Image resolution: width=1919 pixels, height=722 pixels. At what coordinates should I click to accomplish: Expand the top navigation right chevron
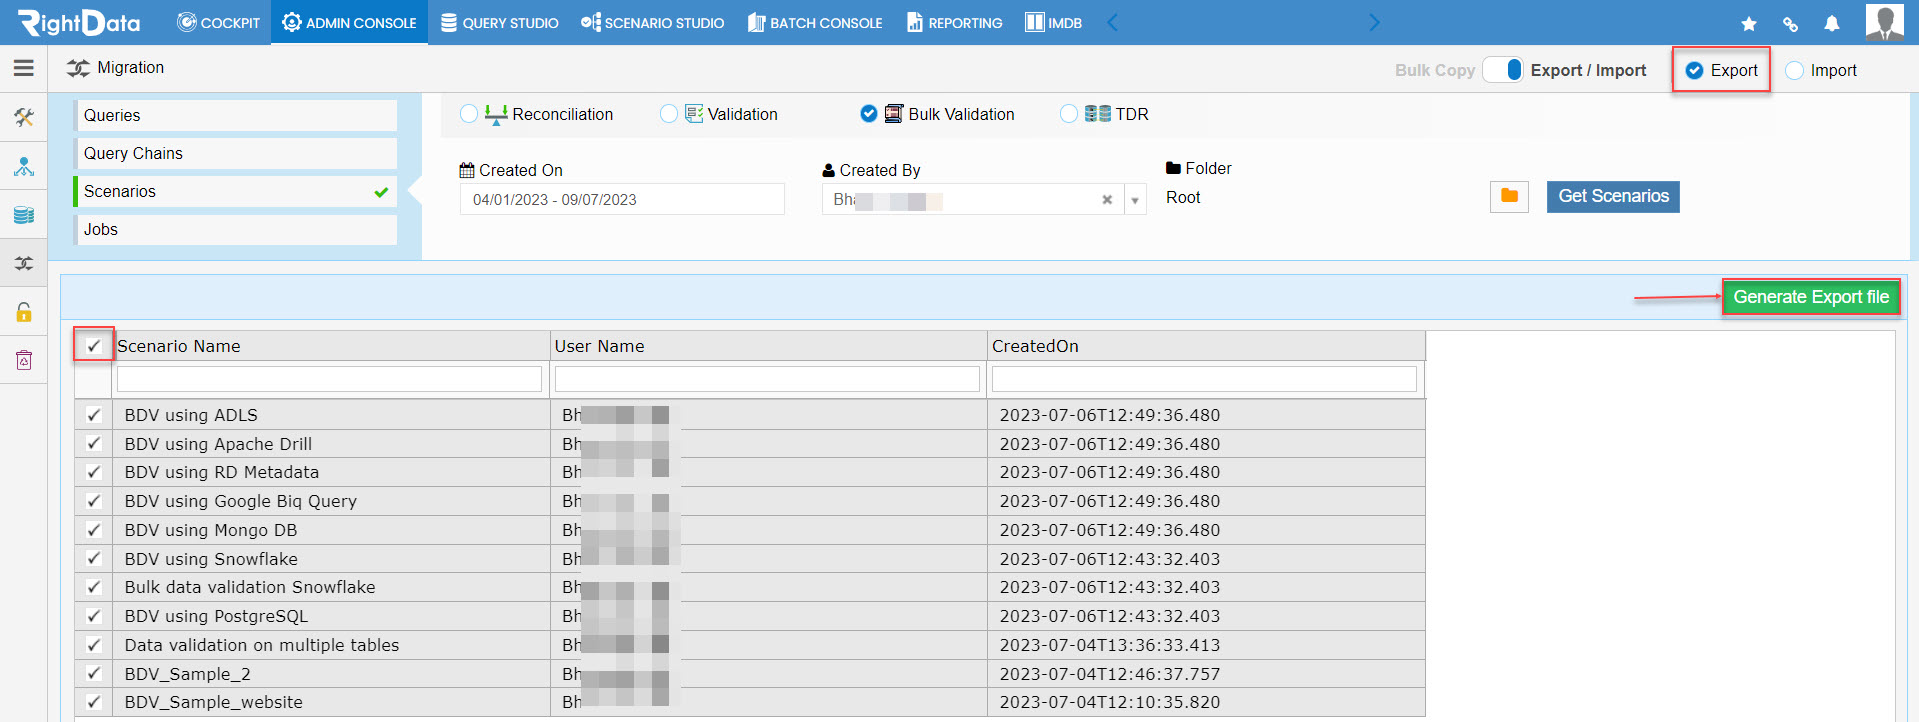(1373, 22)
